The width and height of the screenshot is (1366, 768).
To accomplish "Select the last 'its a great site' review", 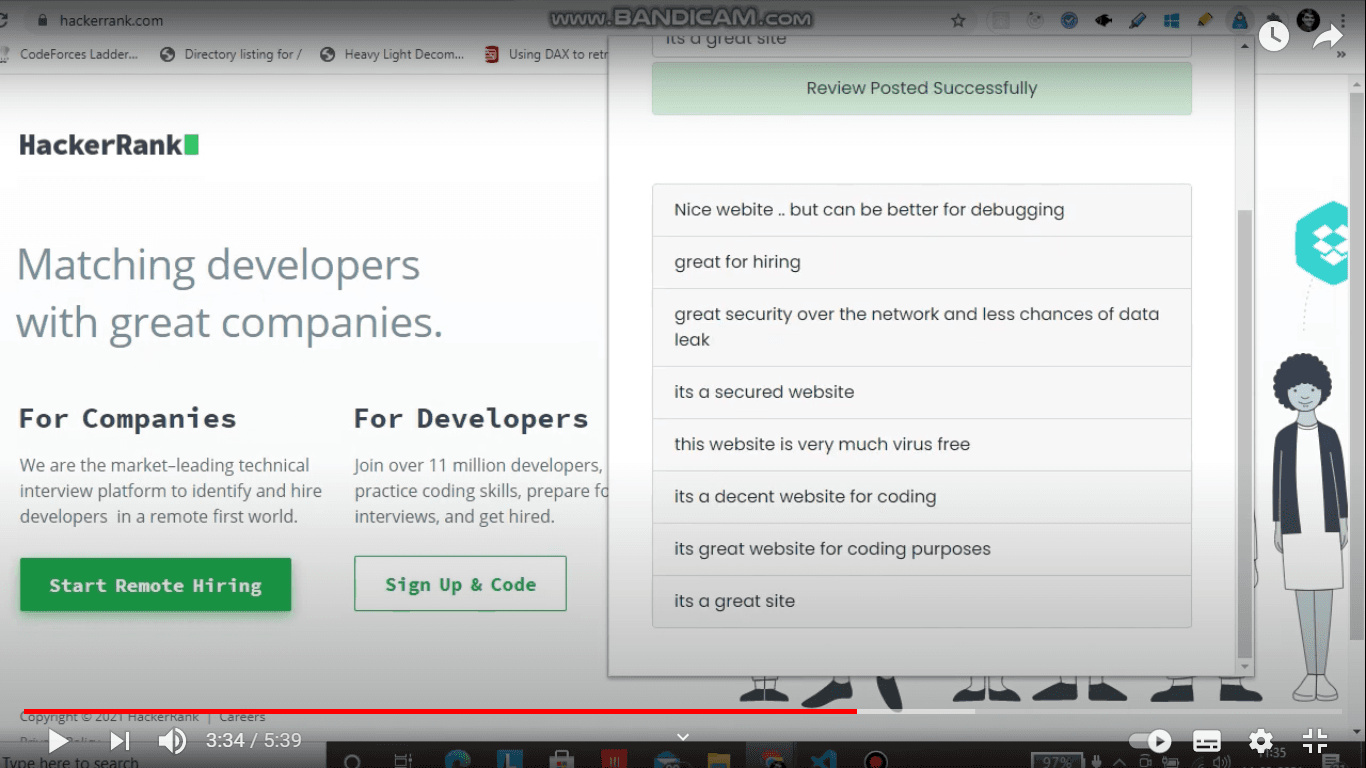I will (921, 601).
